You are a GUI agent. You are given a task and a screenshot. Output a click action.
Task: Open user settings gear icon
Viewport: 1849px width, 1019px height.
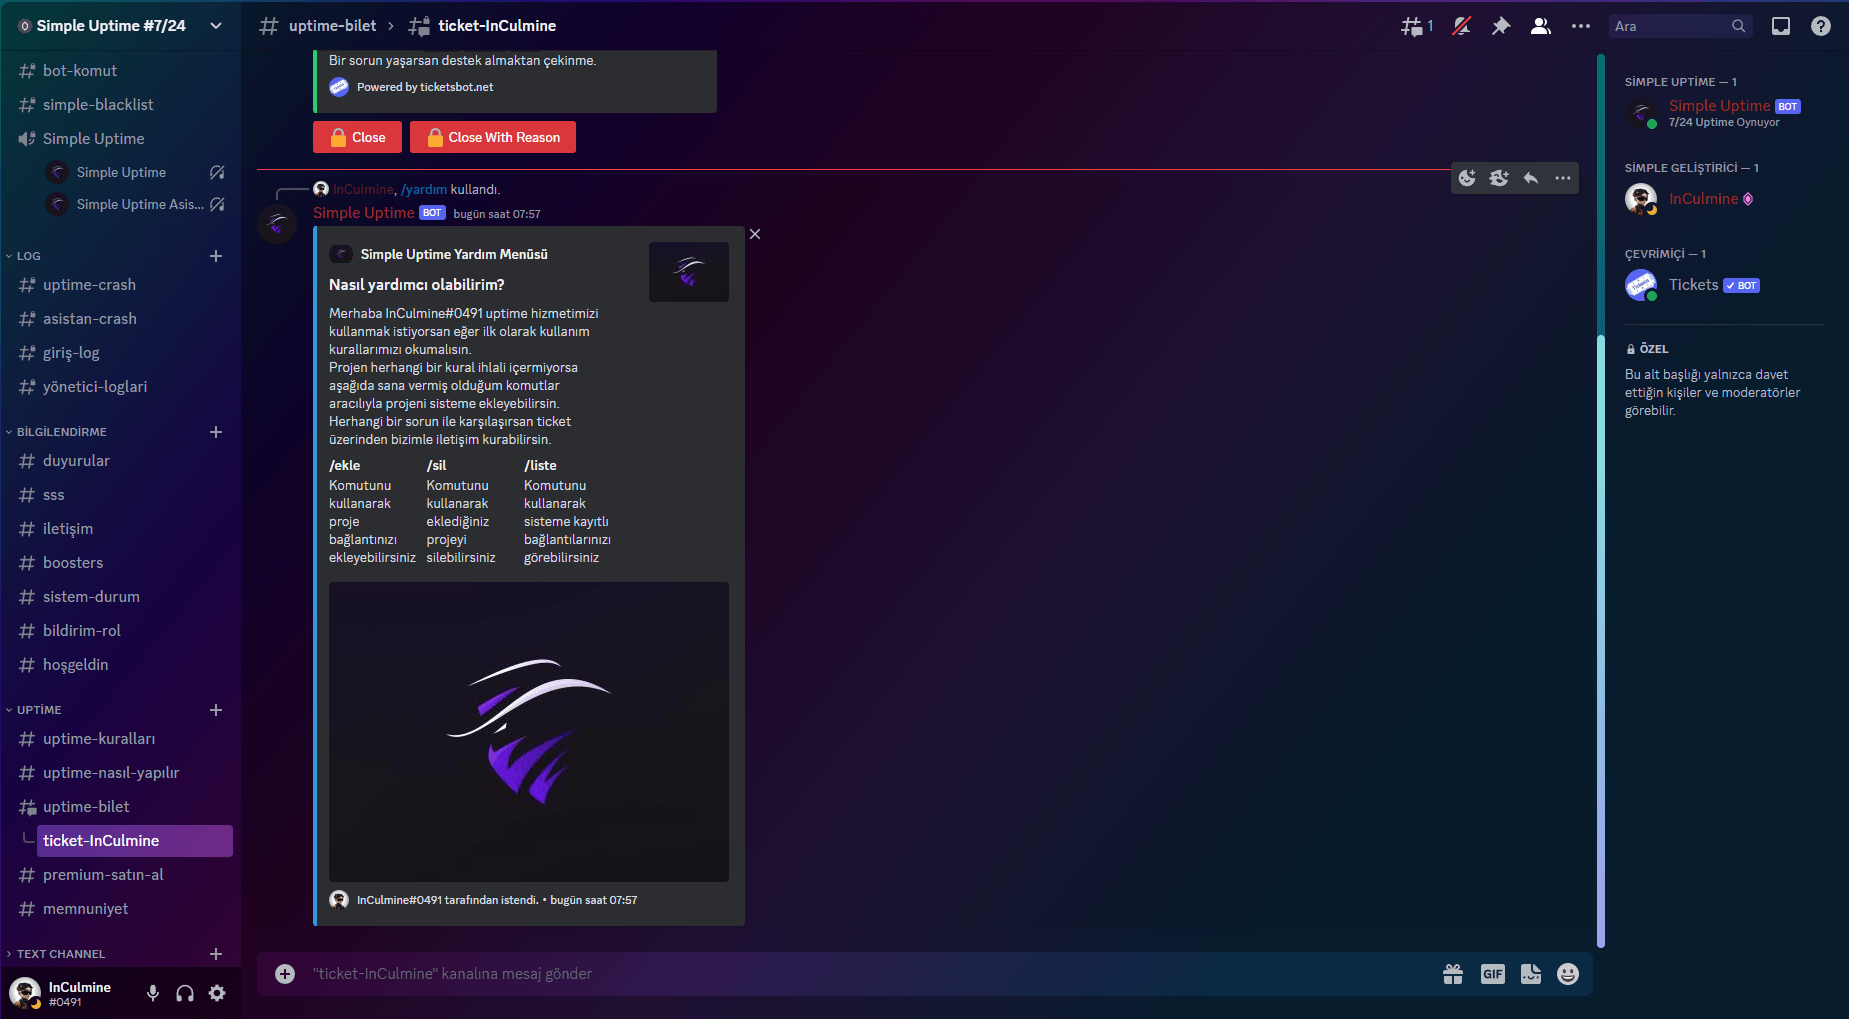point(217,993)
